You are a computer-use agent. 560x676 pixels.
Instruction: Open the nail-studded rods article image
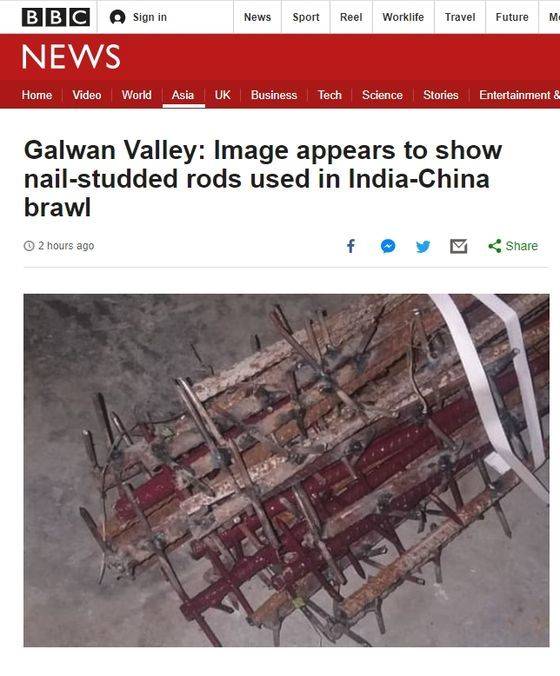tap(286, 470)
